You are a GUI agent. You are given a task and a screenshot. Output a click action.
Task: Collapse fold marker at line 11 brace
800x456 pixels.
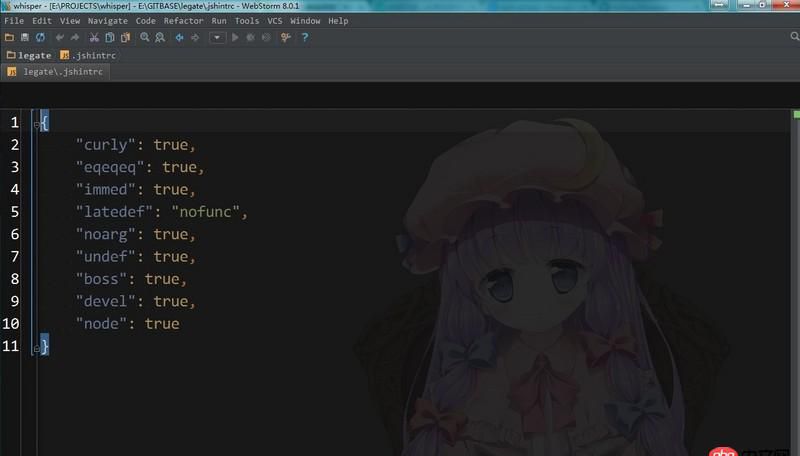[36, 349]
